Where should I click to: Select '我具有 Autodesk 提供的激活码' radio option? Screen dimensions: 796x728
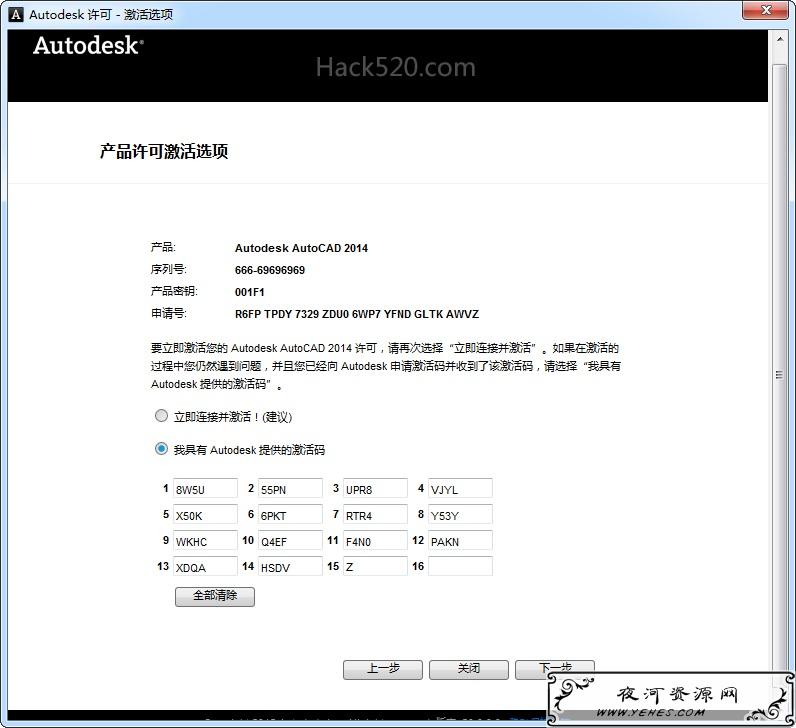[161, 449]
